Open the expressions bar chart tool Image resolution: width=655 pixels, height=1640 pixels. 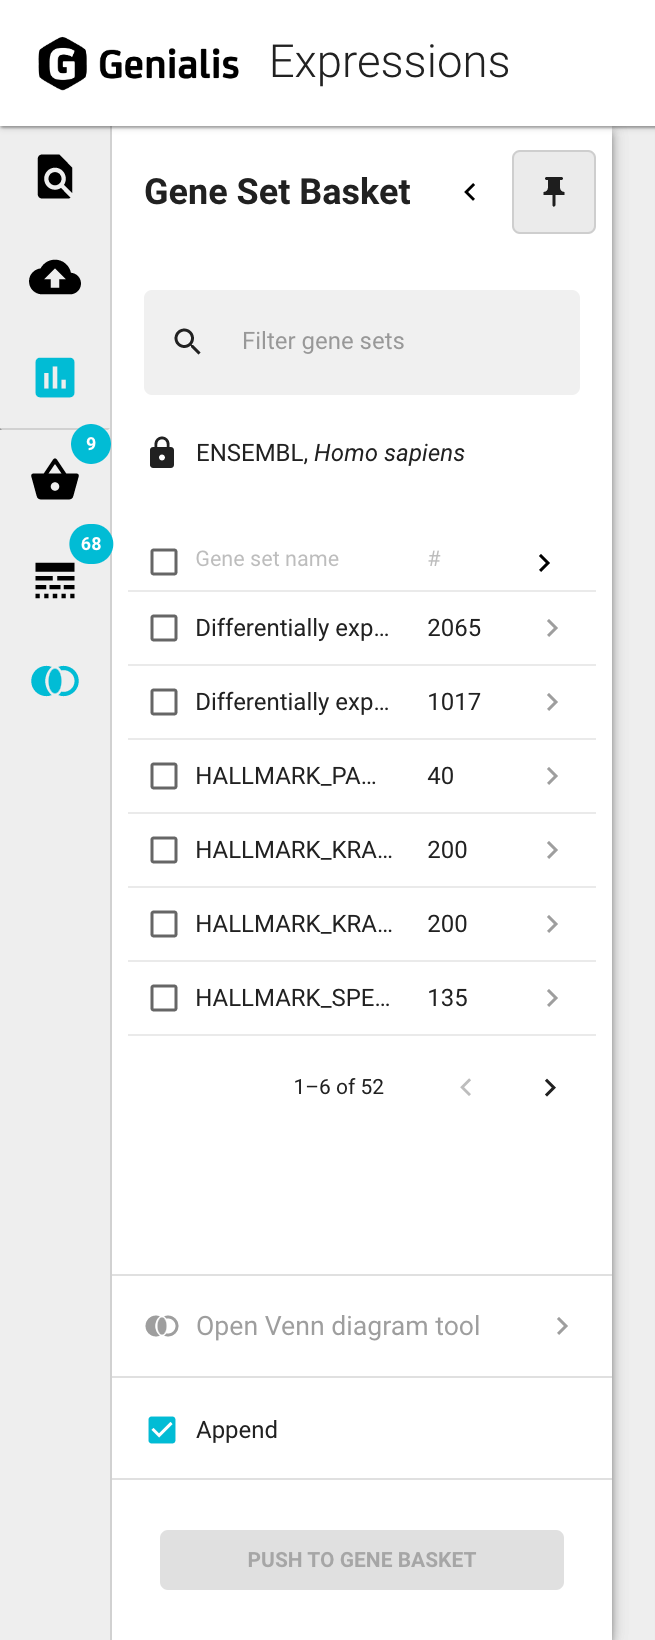click(55, 378)
